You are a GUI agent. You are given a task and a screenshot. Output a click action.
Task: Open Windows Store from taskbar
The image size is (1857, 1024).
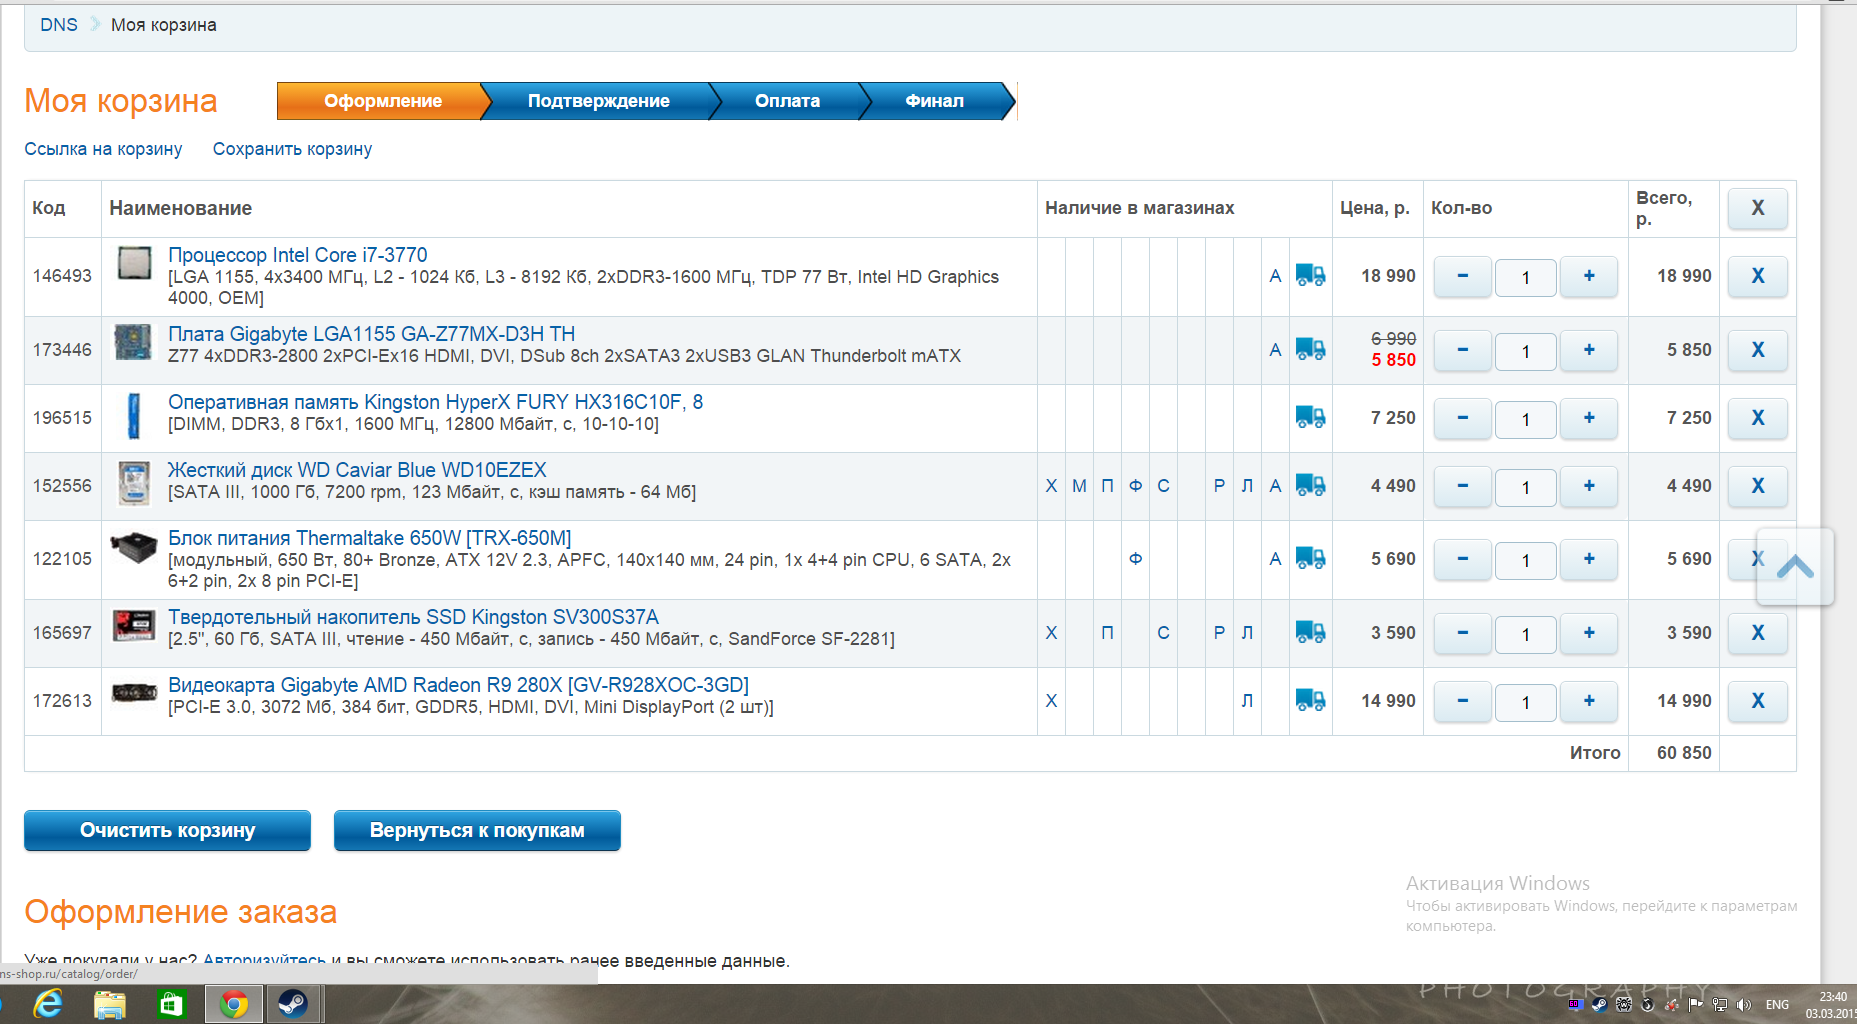171,1004
